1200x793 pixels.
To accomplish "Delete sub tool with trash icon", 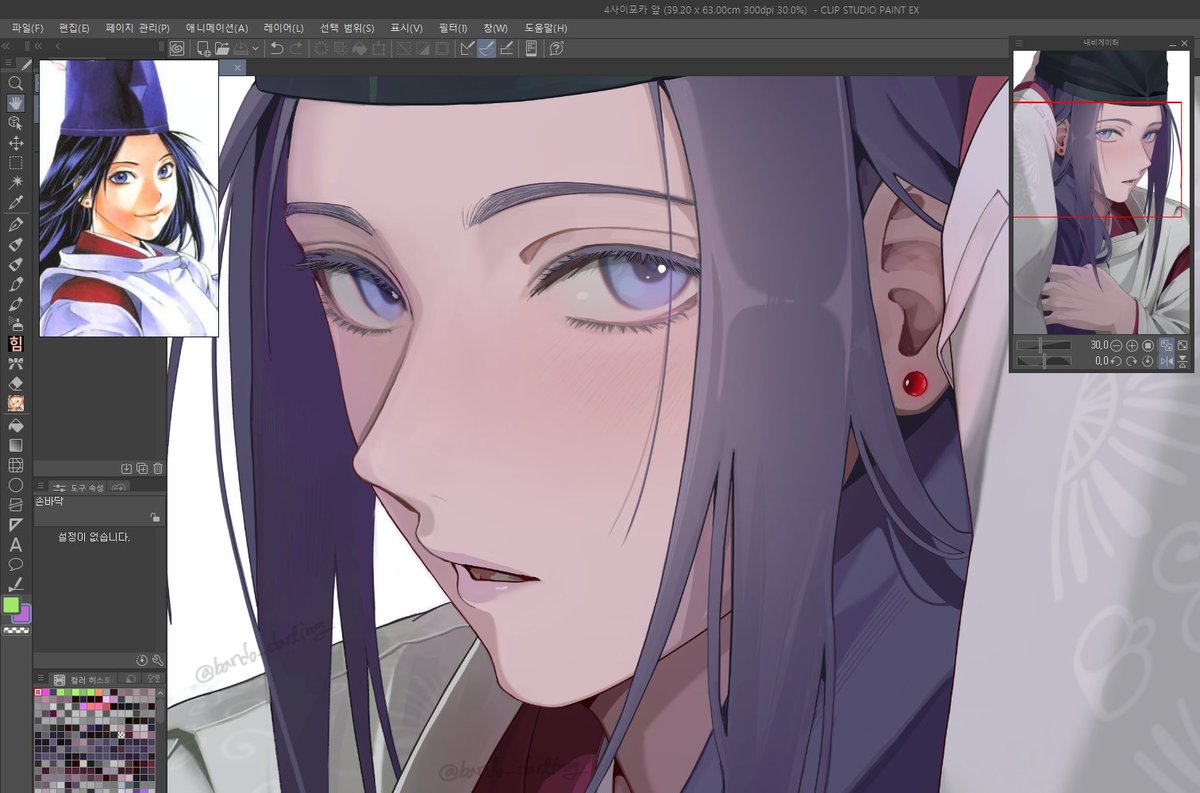I will 158,468.
